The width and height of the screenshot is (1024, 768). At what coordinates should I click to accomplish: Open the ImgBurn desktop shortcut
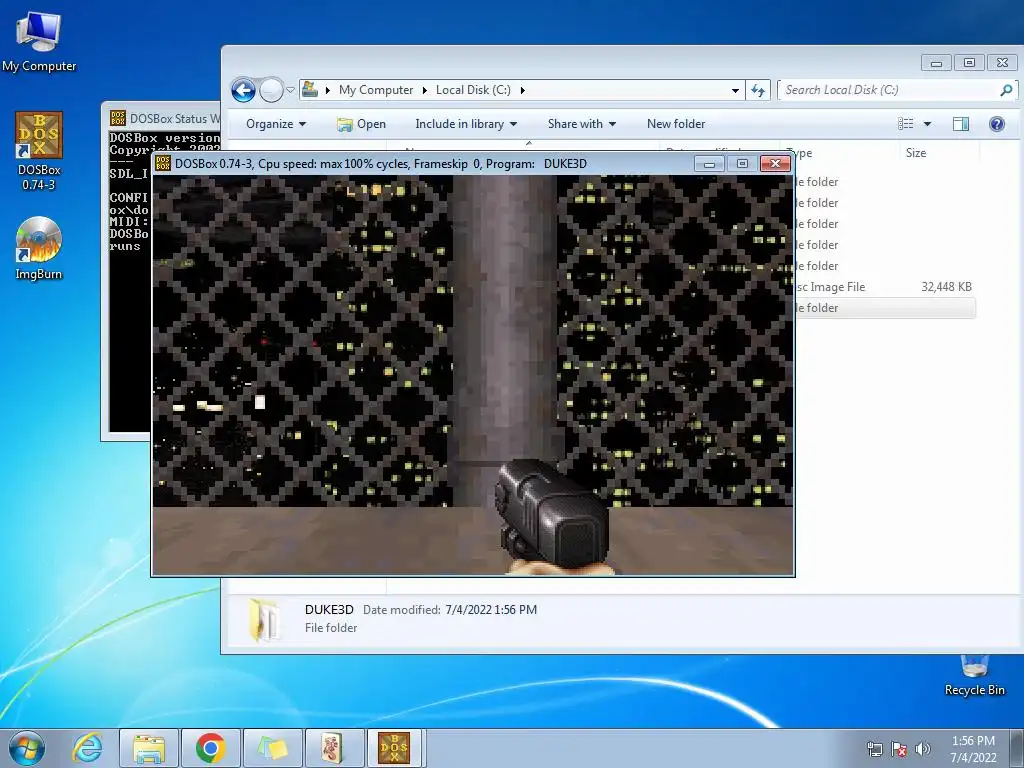(39, 249)
